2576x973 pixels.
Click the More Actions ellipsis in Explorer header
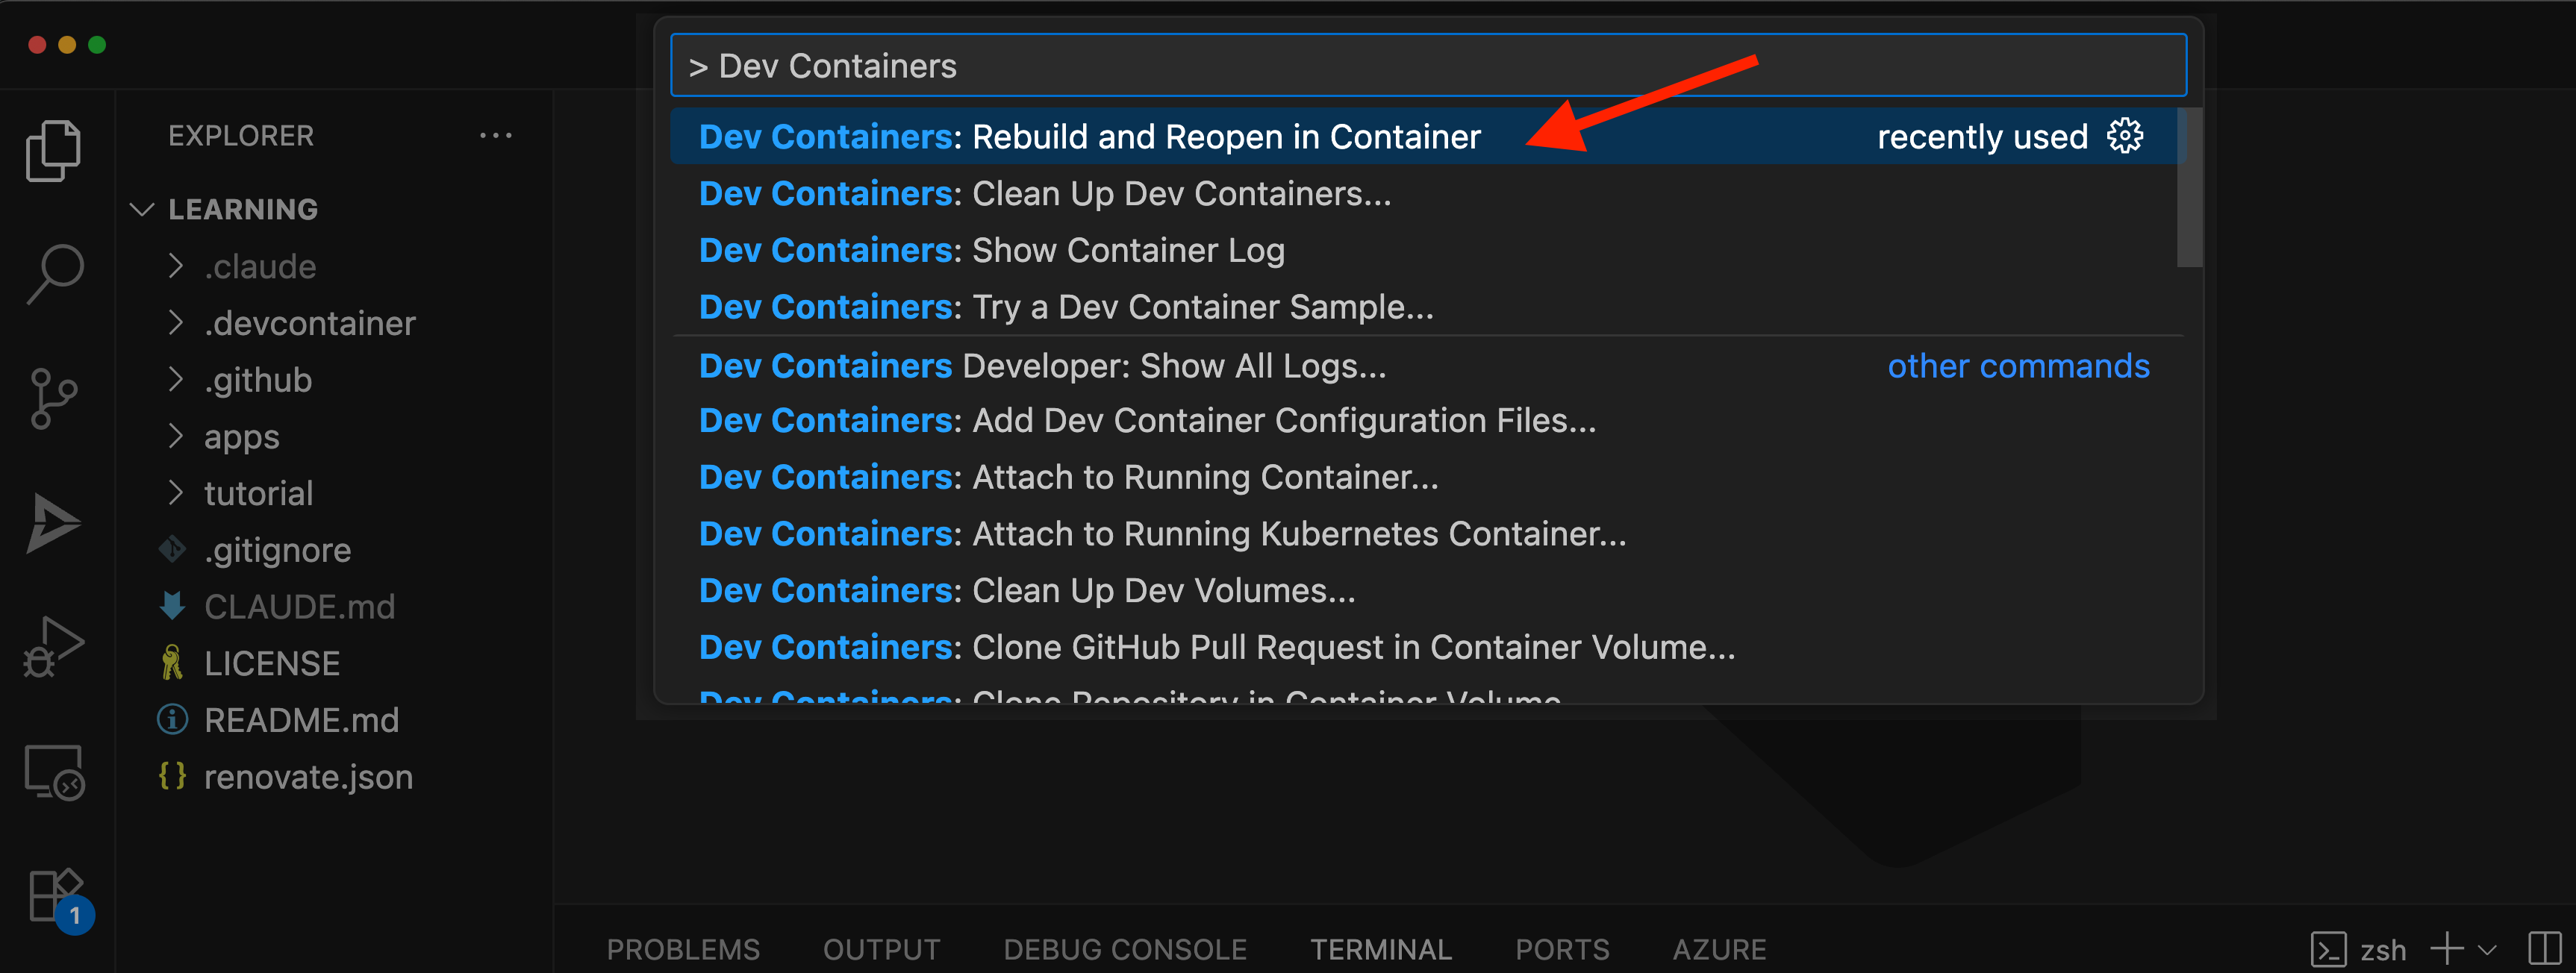tap(497, 135)
